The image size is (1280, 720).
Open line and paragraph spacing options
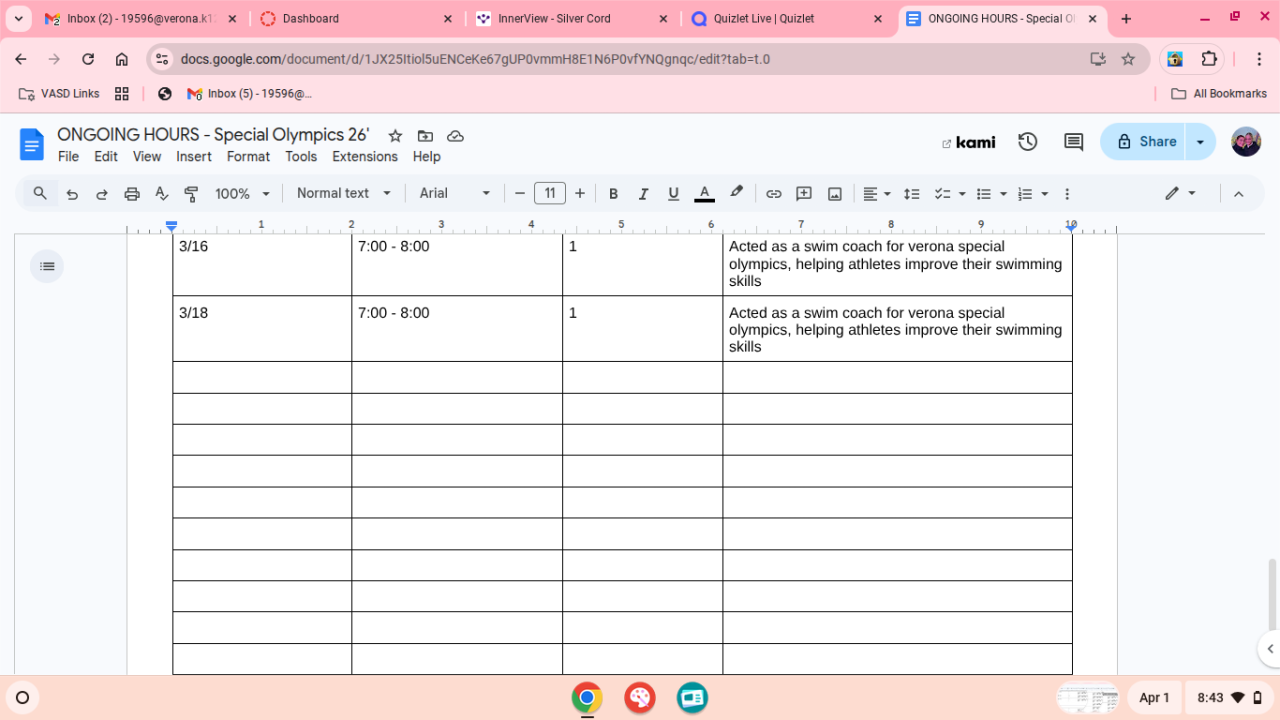[x=911, y=194]
